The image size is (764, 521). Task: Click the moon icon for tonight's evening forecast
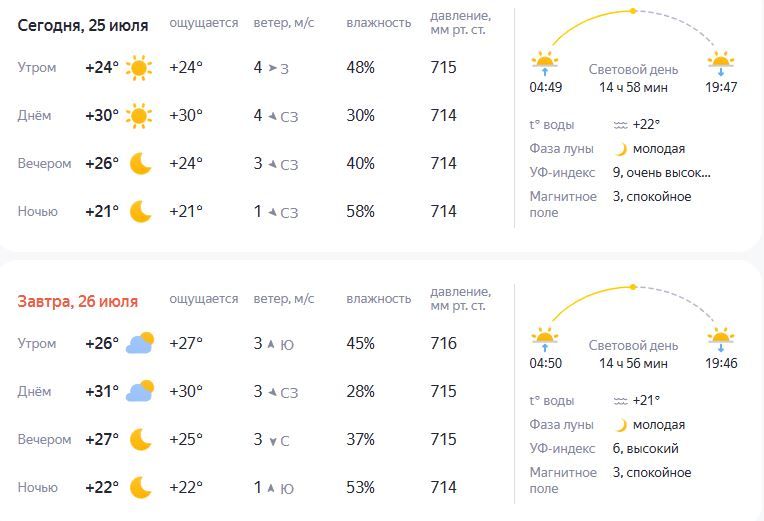point(140,164)
